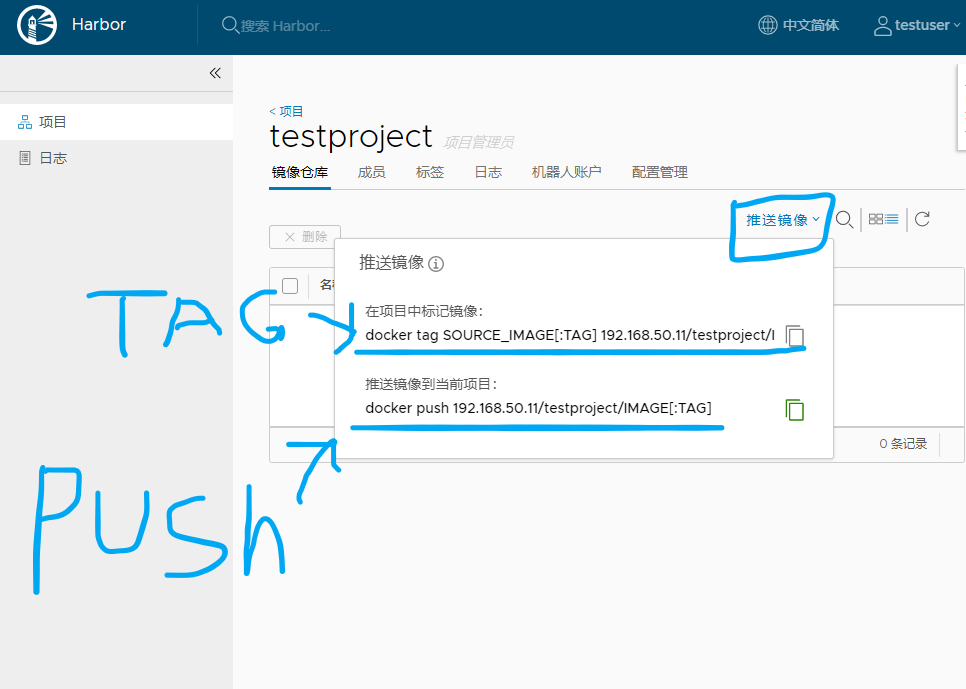Open the 中文简体 language menu
Image resolution: width=966 pixels, height=689 pixels.
pyautogui.click(x=798, y=25)
